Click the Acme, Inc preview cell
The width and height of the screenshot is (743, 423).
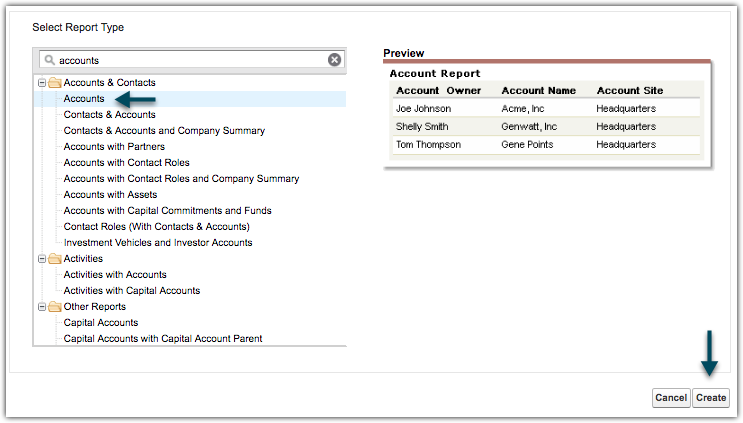[x=523, y=108]
